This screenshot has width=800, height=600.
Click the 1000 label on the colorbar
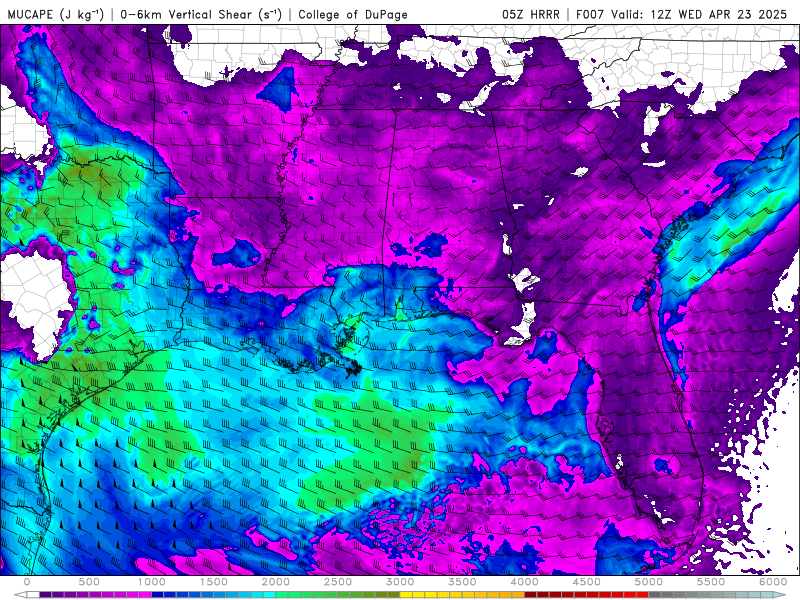(x=152, y=582)
